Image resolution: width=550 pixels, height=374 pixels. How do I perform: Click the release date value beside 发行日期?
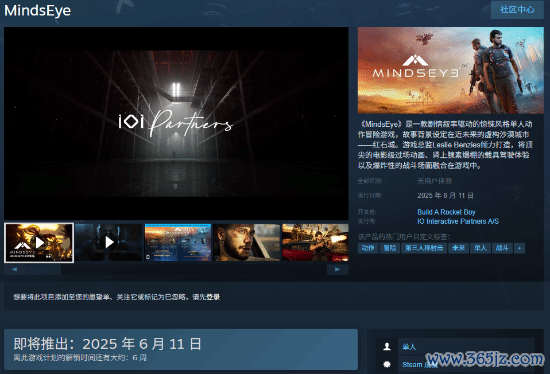(445, 195)
